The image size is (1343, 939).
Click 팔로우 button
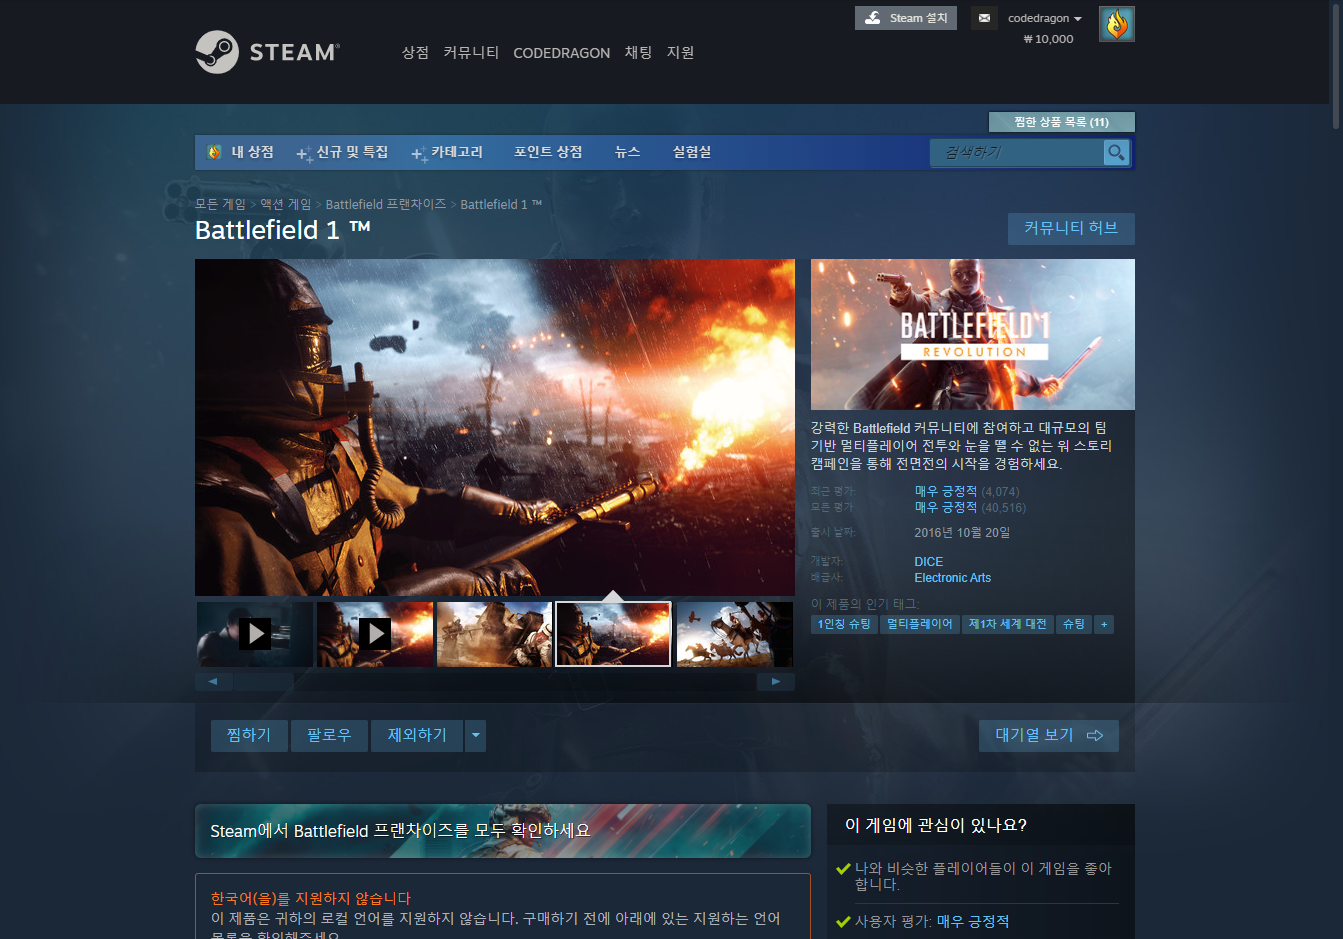[x=329, y=736]
